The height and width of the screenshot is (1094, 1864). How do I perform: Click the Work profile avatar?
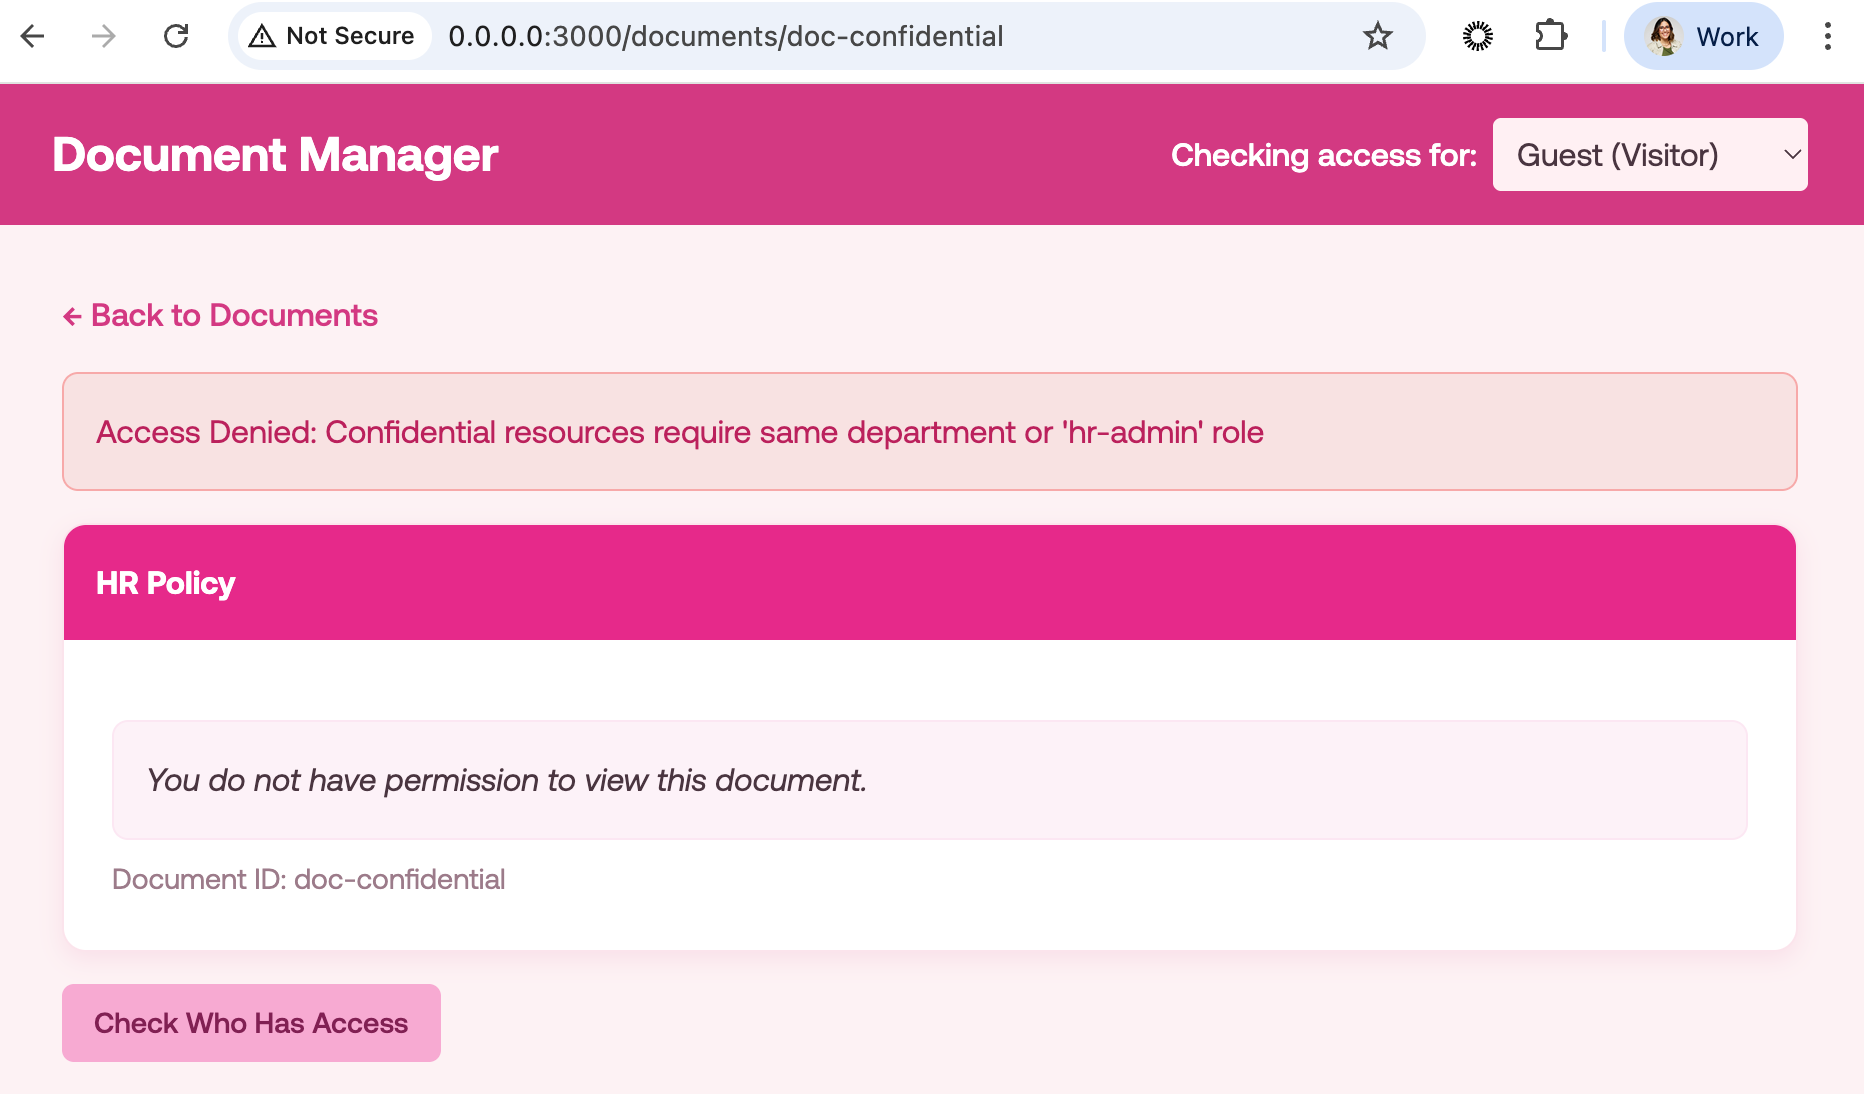(x=1664, y=36)
